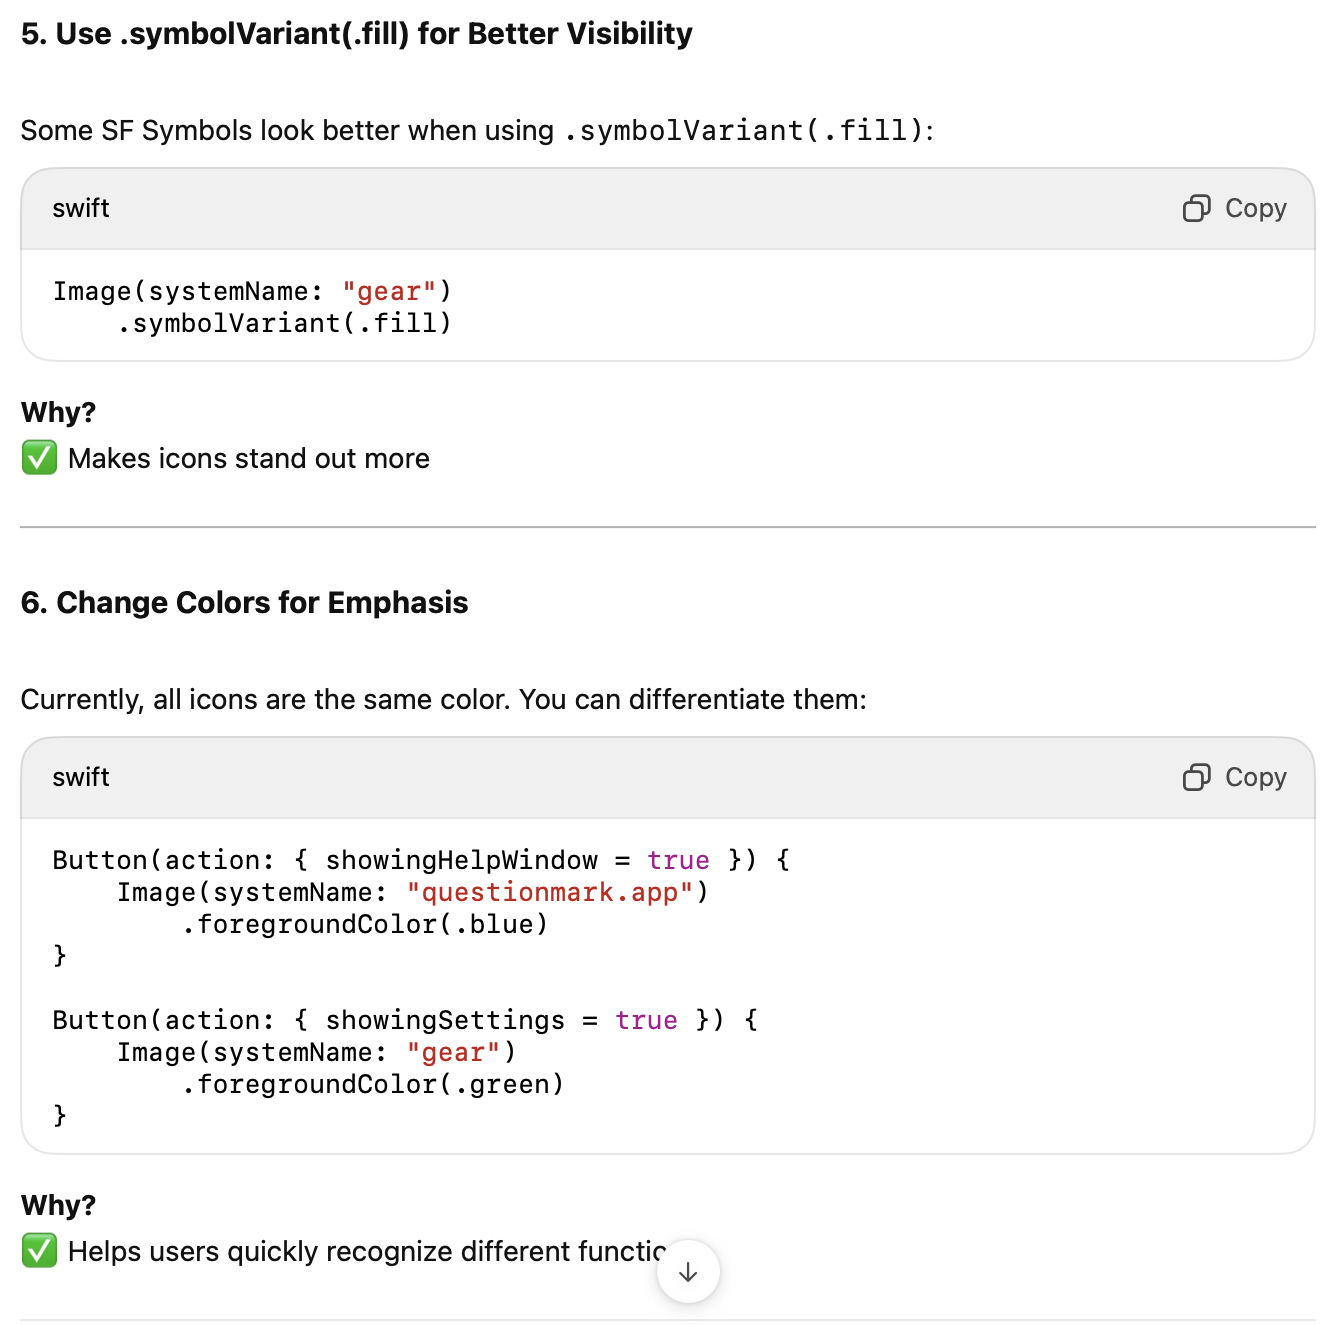This screenshot has width=1338, height=1326.
Task: Click the second 'Why?' label
Action: coord(58,1205)
